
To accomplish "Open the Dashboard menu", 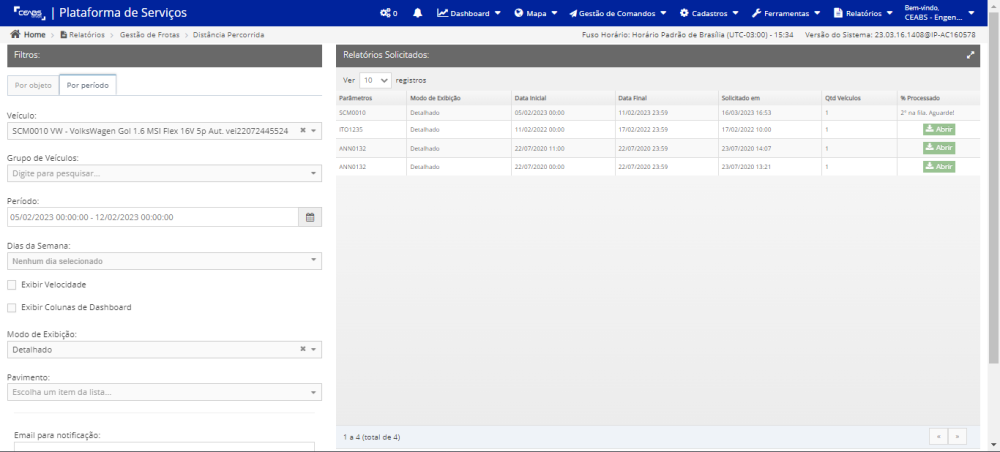I will coord(469,13).
